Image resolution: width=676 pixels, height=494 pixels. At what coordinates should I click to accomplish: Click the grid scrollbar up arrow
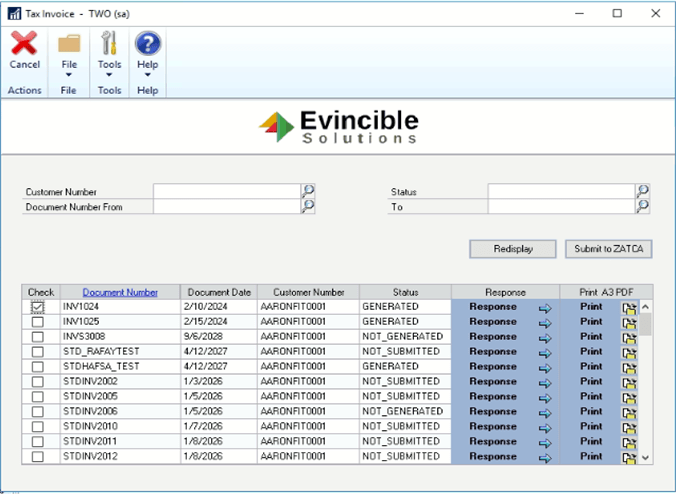click(645, 307)
